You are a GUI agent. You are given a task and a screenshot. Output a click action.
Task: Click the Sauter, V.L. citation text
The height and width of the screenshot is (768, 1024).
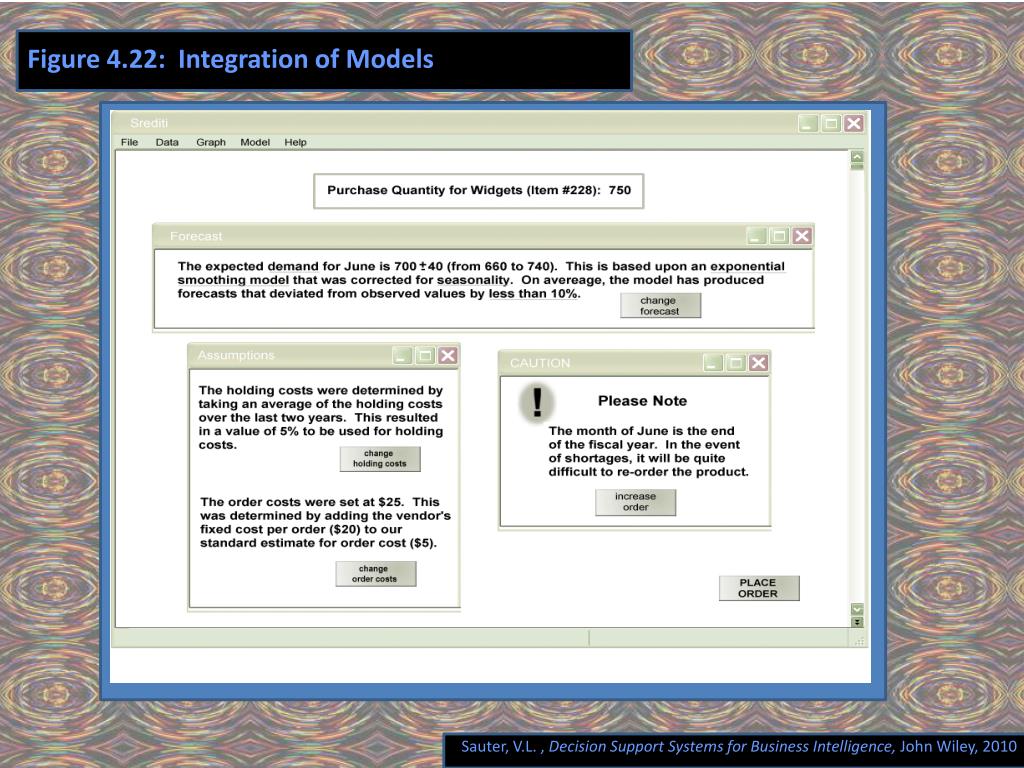[739, 746]
